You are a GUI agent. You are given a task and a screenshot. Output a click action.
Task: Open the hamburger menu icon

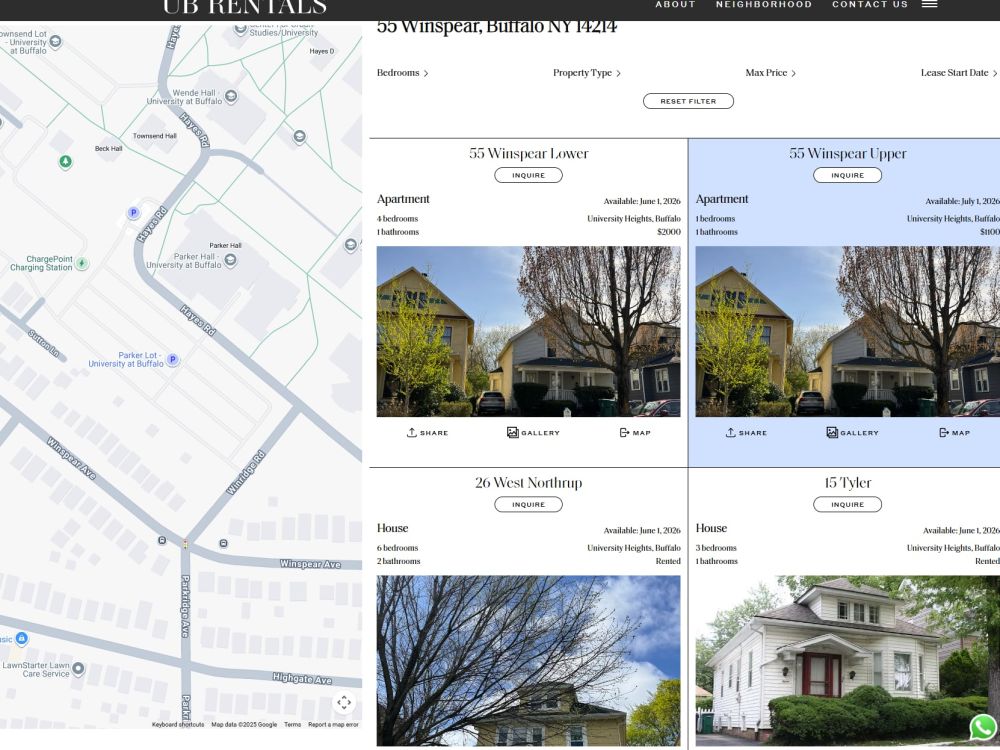pos(929,4)
